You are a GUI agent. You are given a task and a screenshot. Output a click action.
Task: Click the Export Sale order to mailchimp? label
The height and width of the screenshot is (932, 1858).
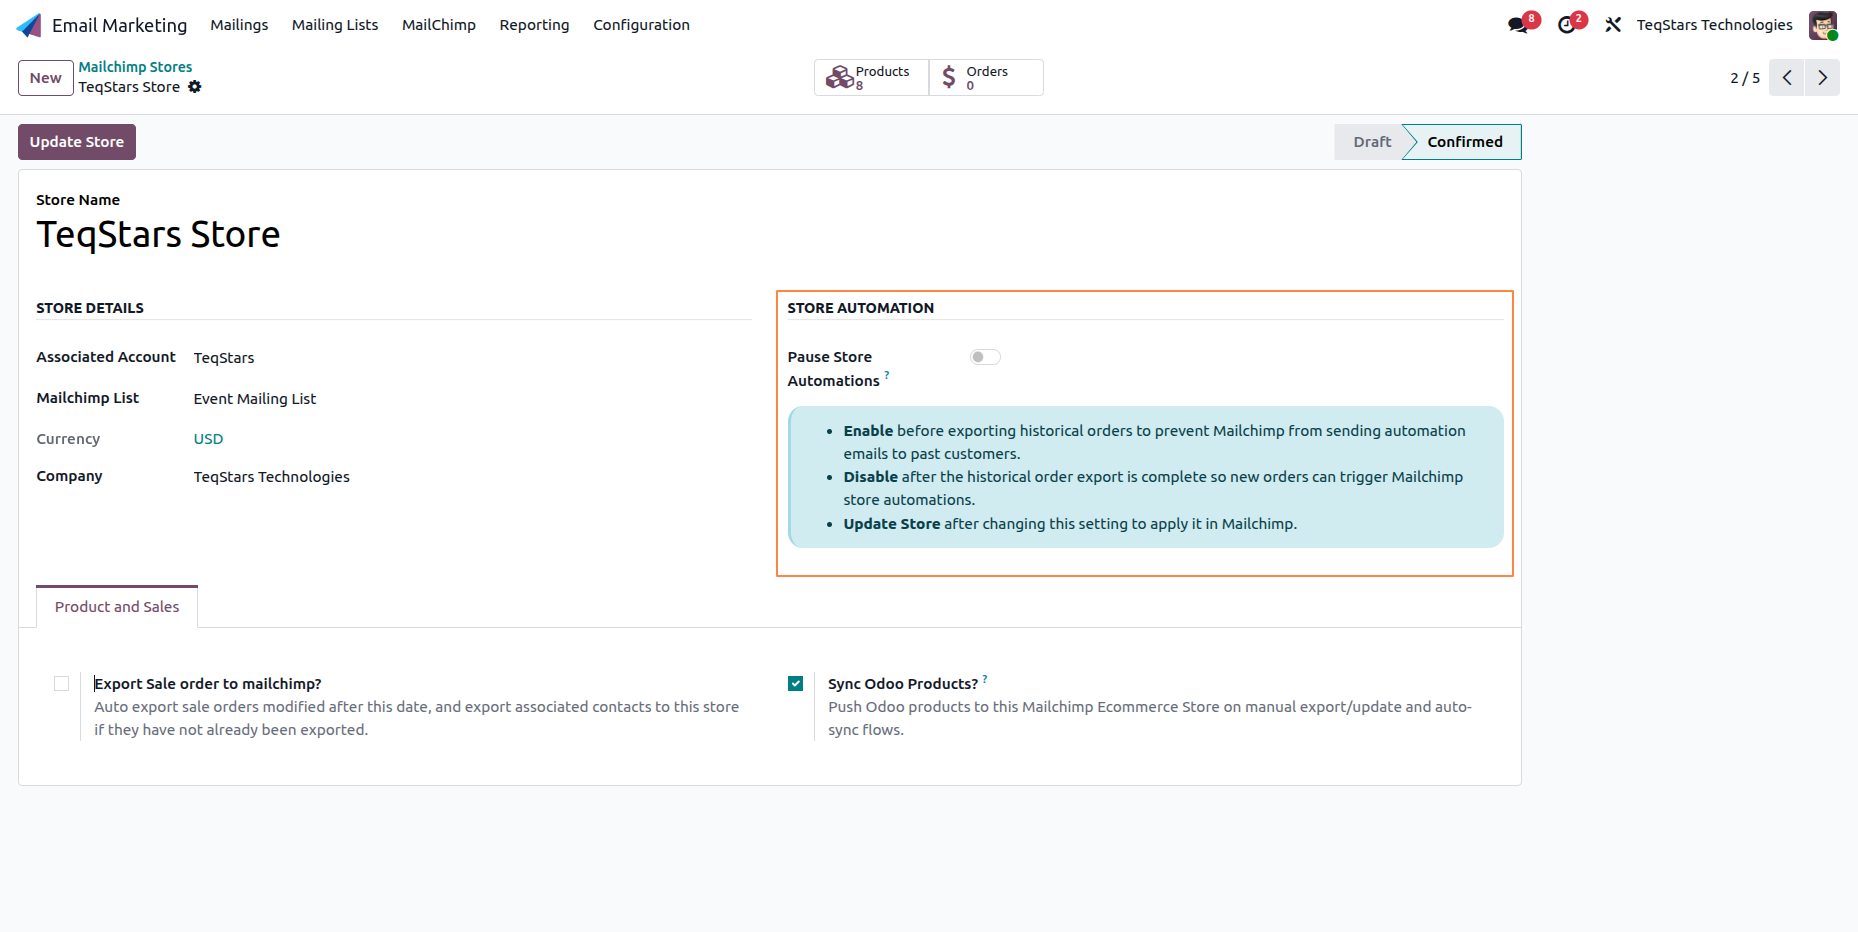pos(208,684)
